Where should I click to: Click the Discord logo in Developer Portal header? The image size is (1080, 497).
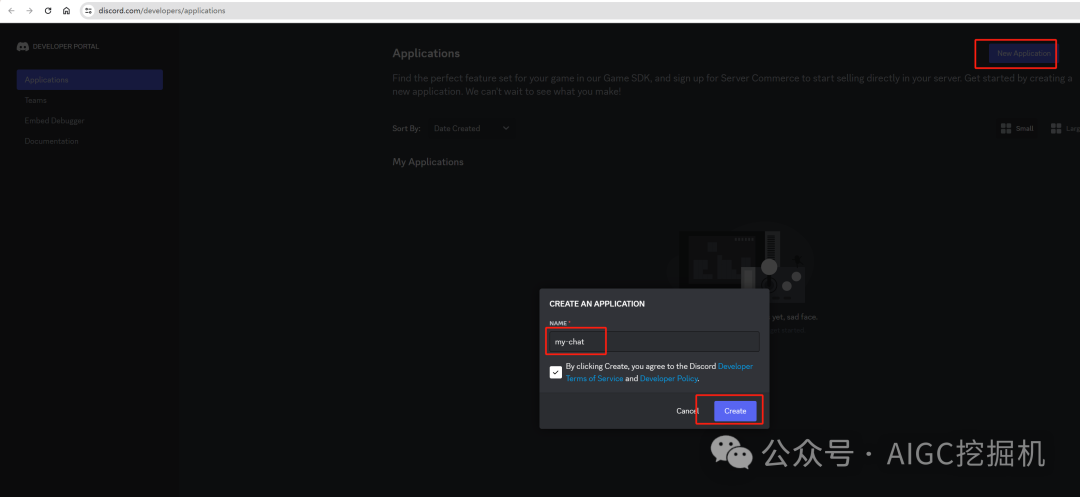click(x=23, y=46)
